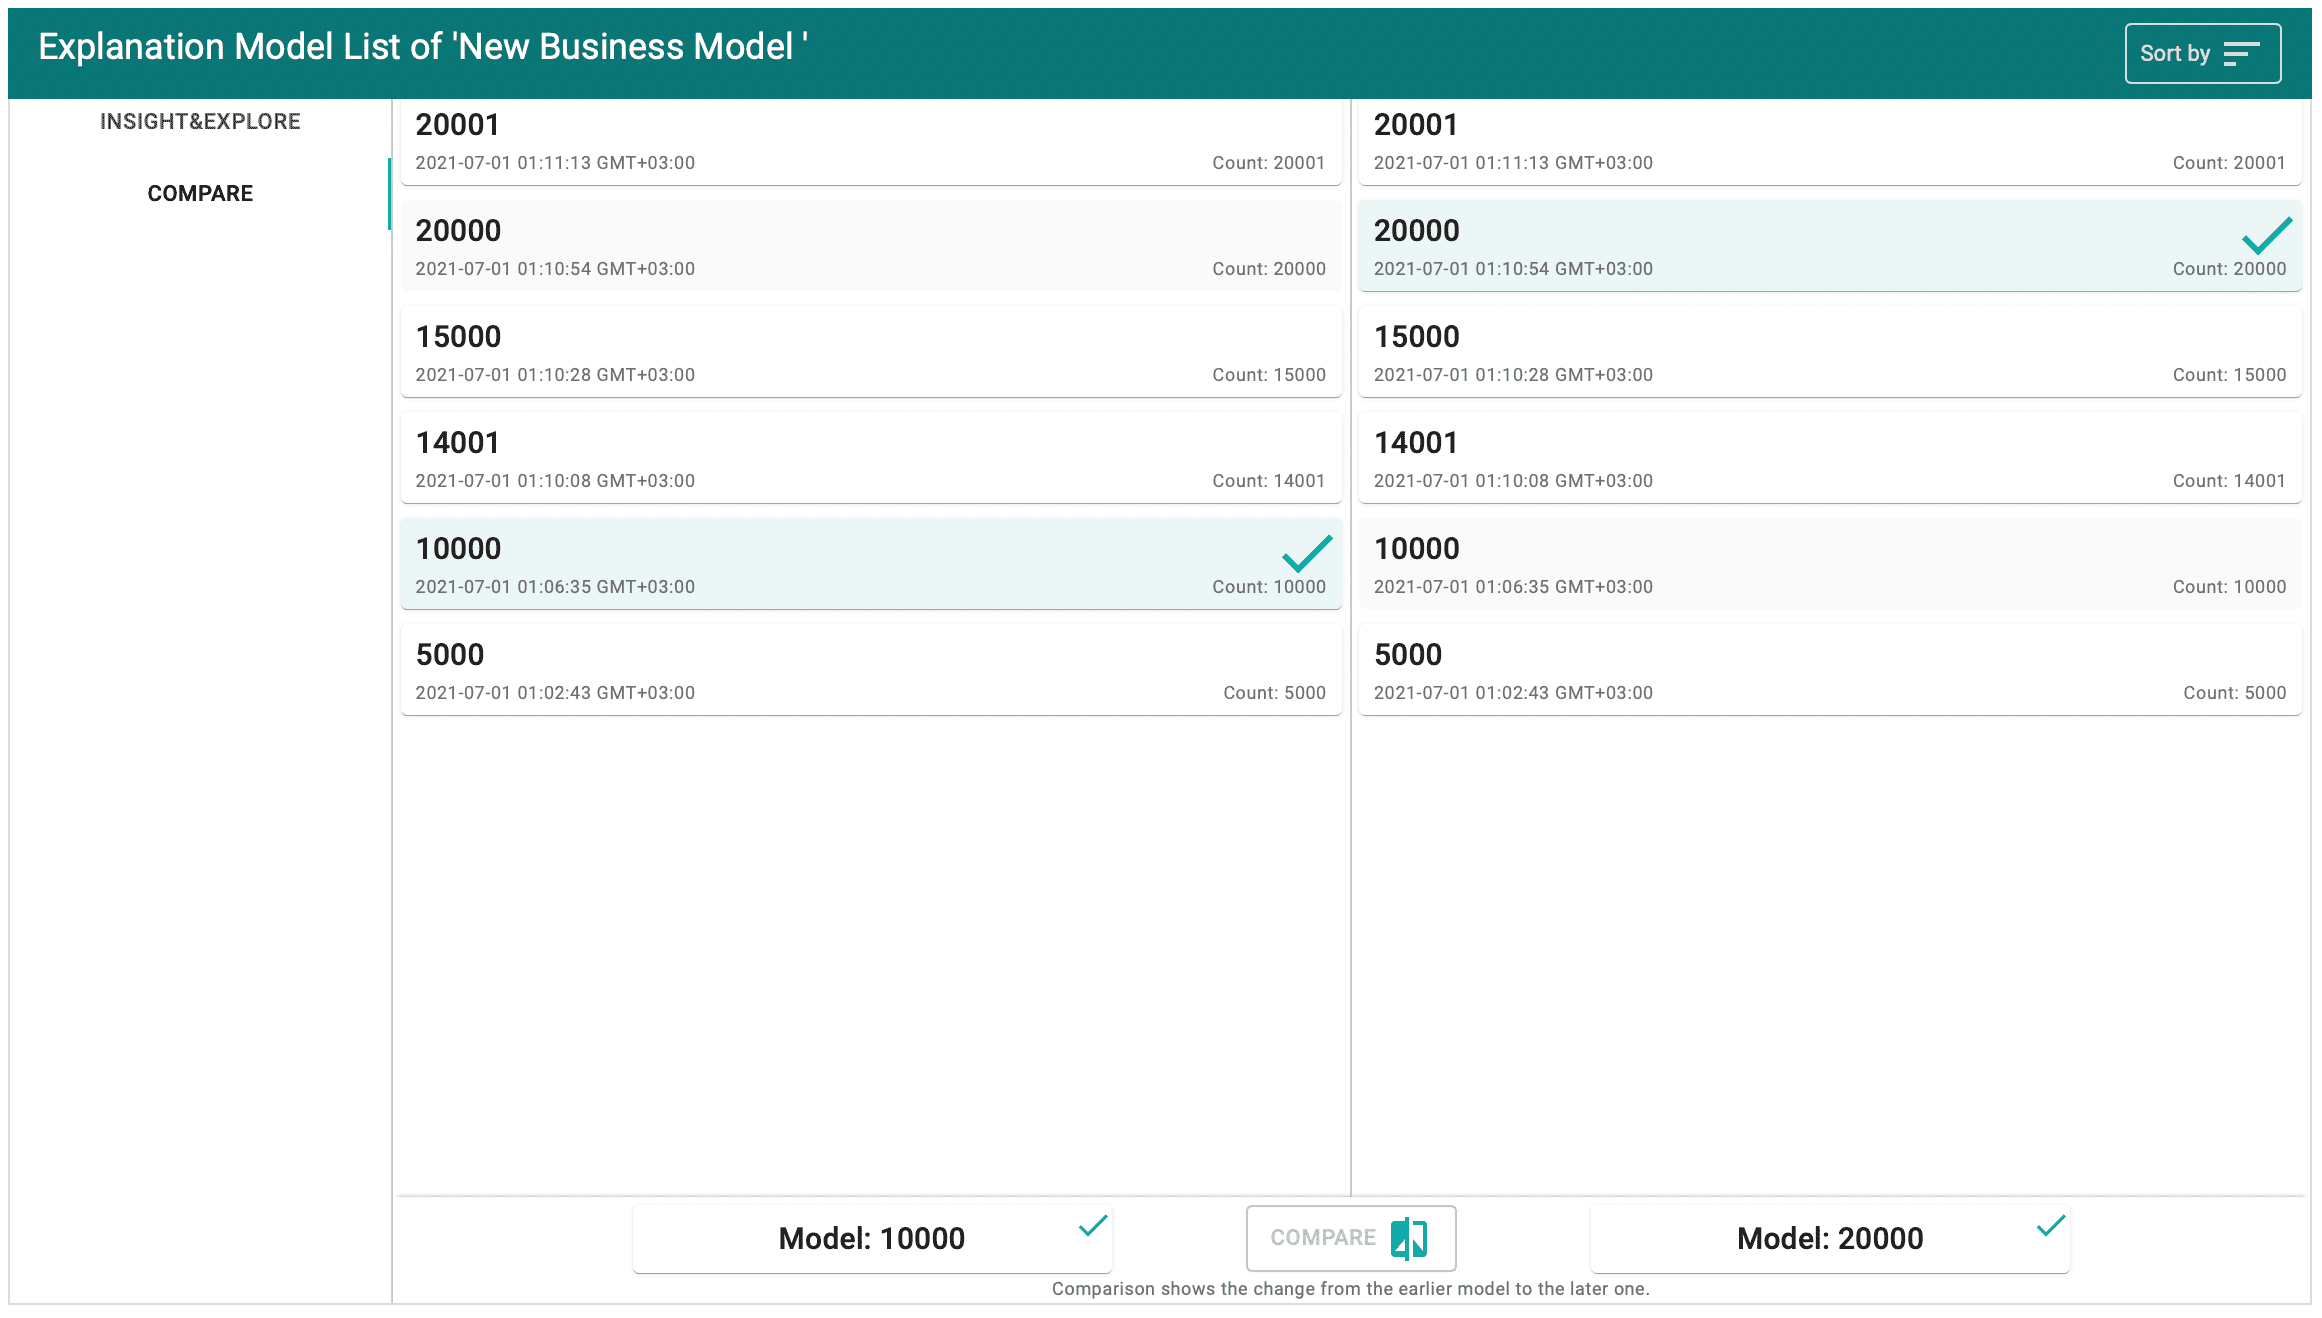Click the COMPARE button

(x=1351, y=1238)
